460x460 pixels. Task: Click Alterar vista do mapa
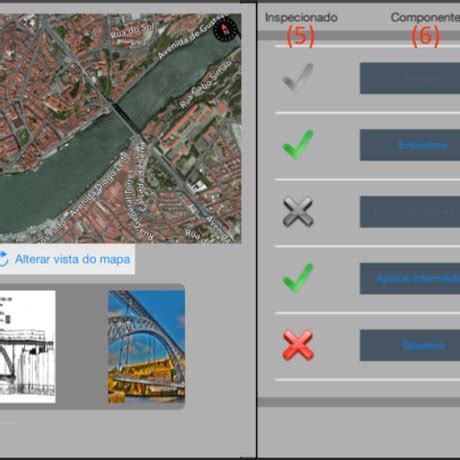point(73,259)
